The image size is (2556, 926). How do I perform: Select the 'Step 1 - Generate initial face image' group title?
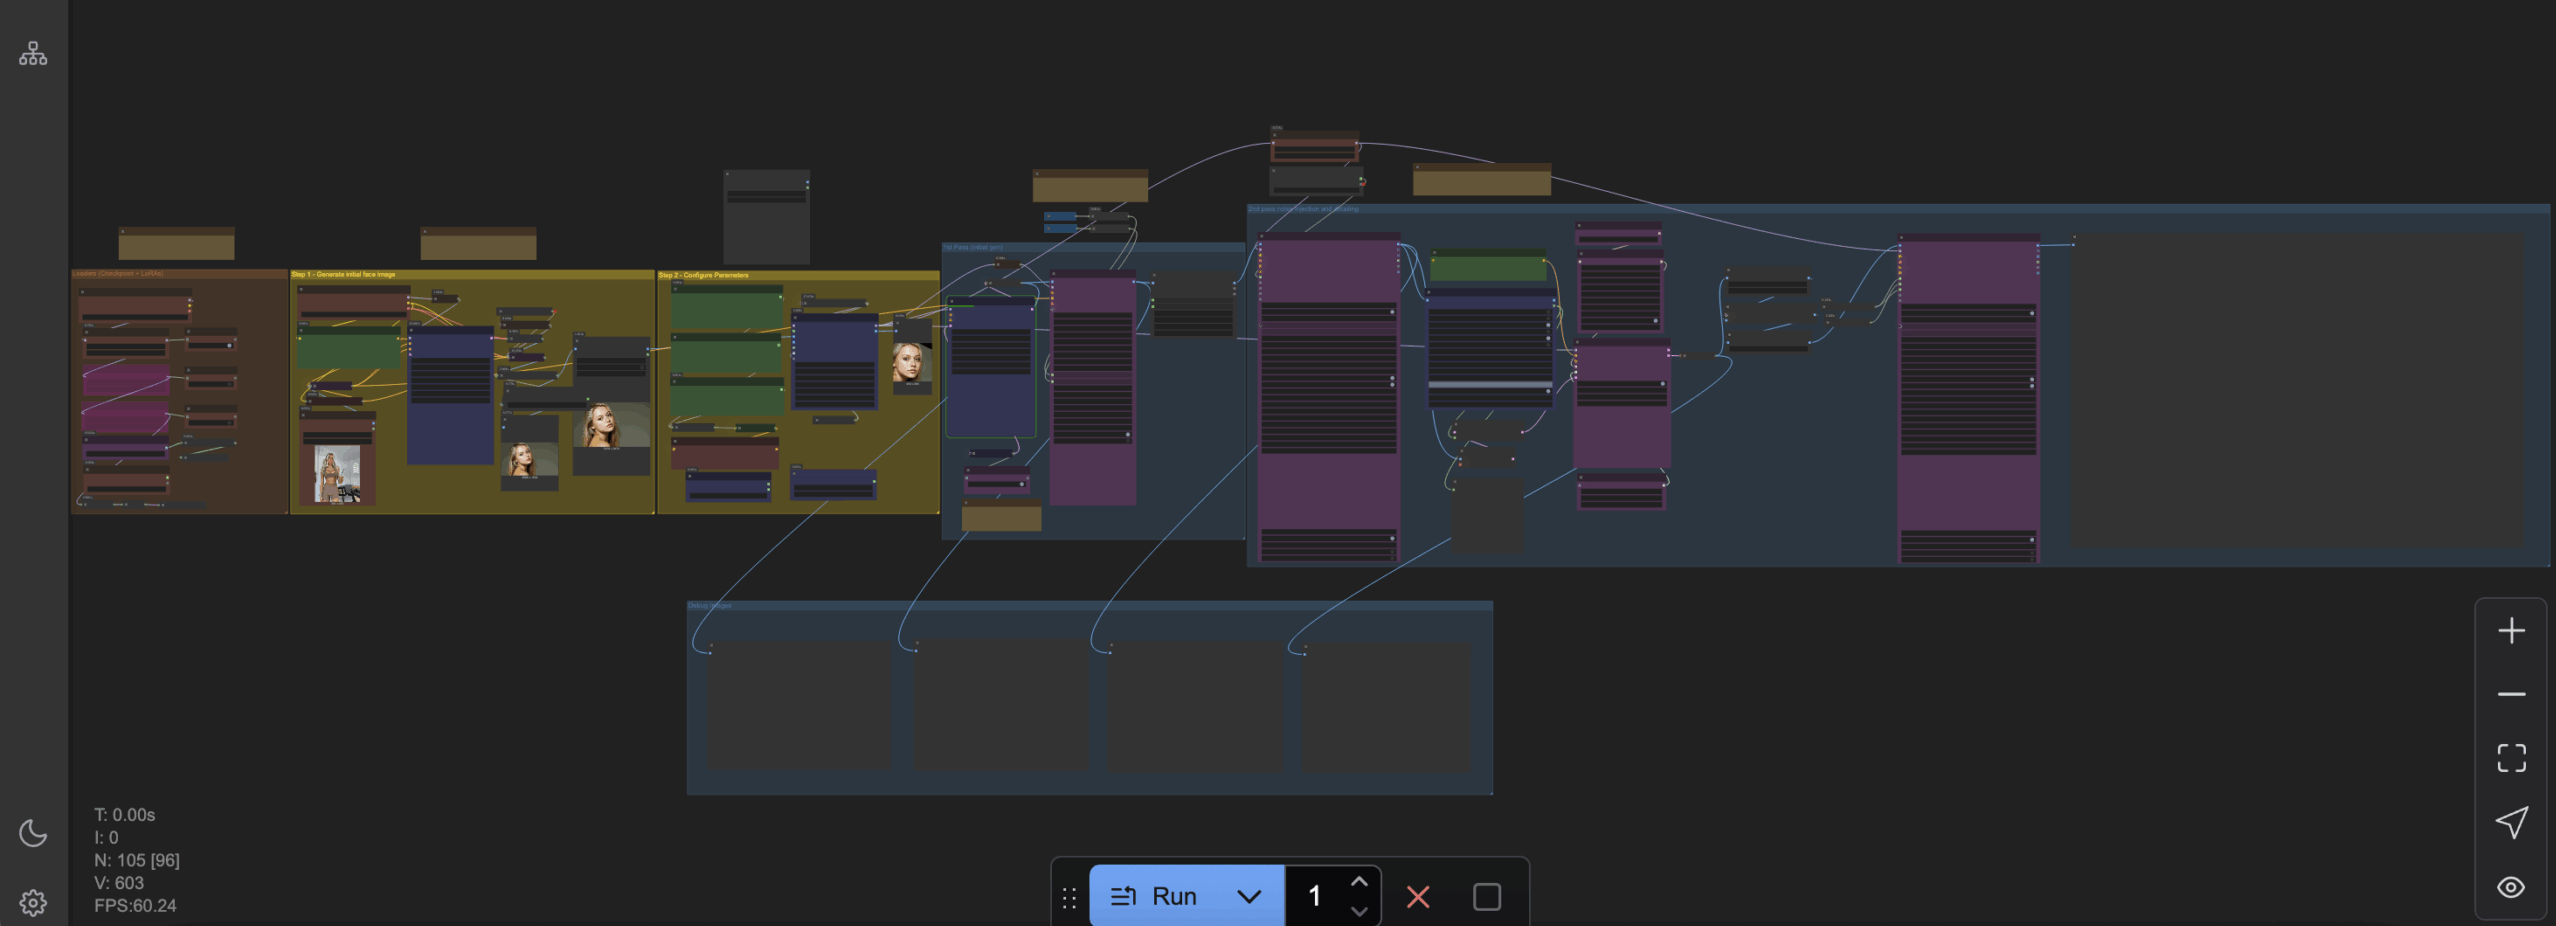tap(344, 274)
